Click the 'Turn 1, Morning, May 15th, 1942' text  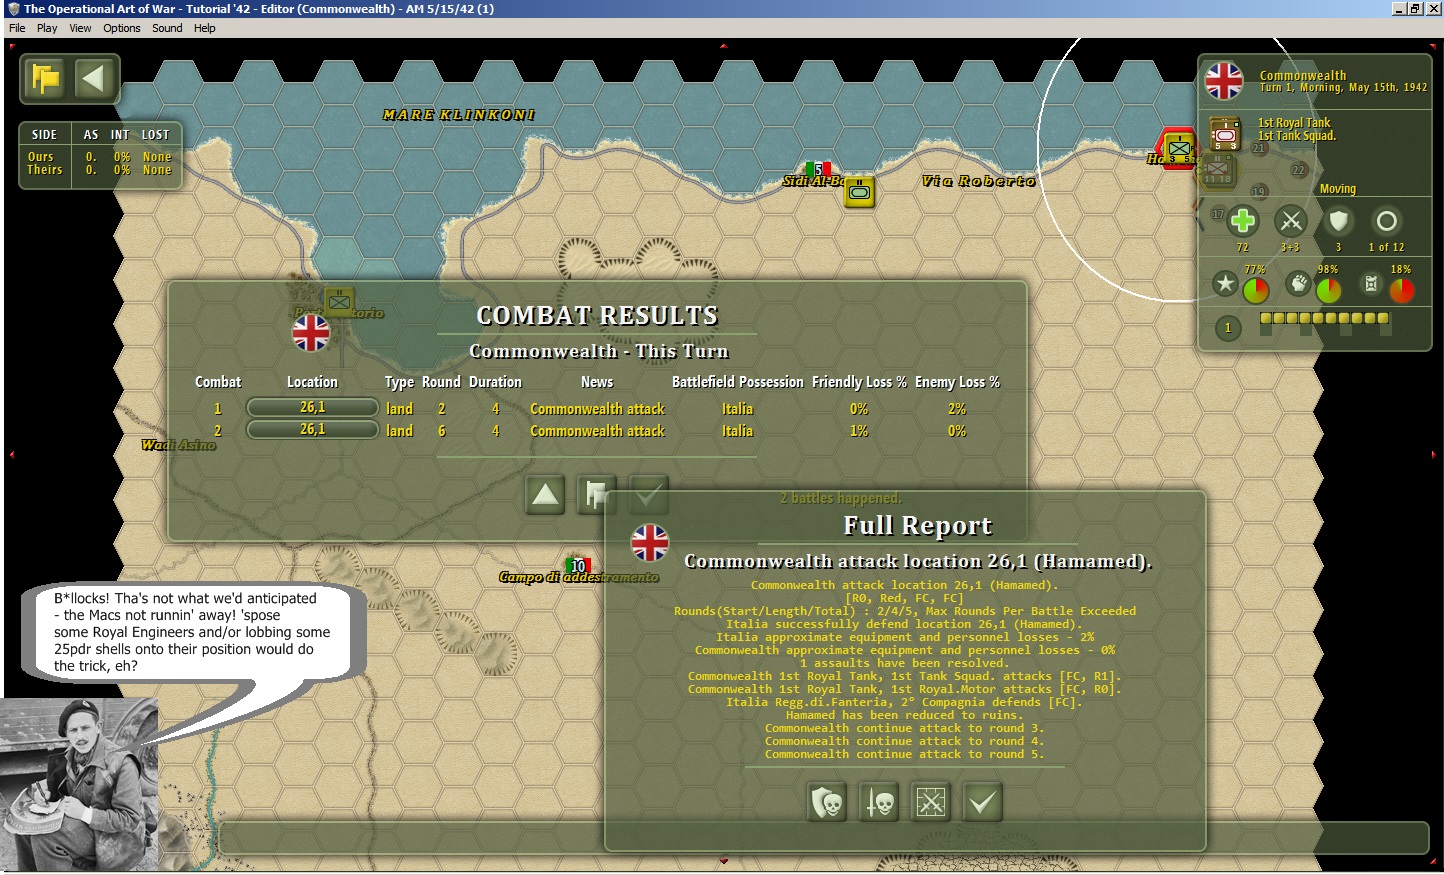1343,88
